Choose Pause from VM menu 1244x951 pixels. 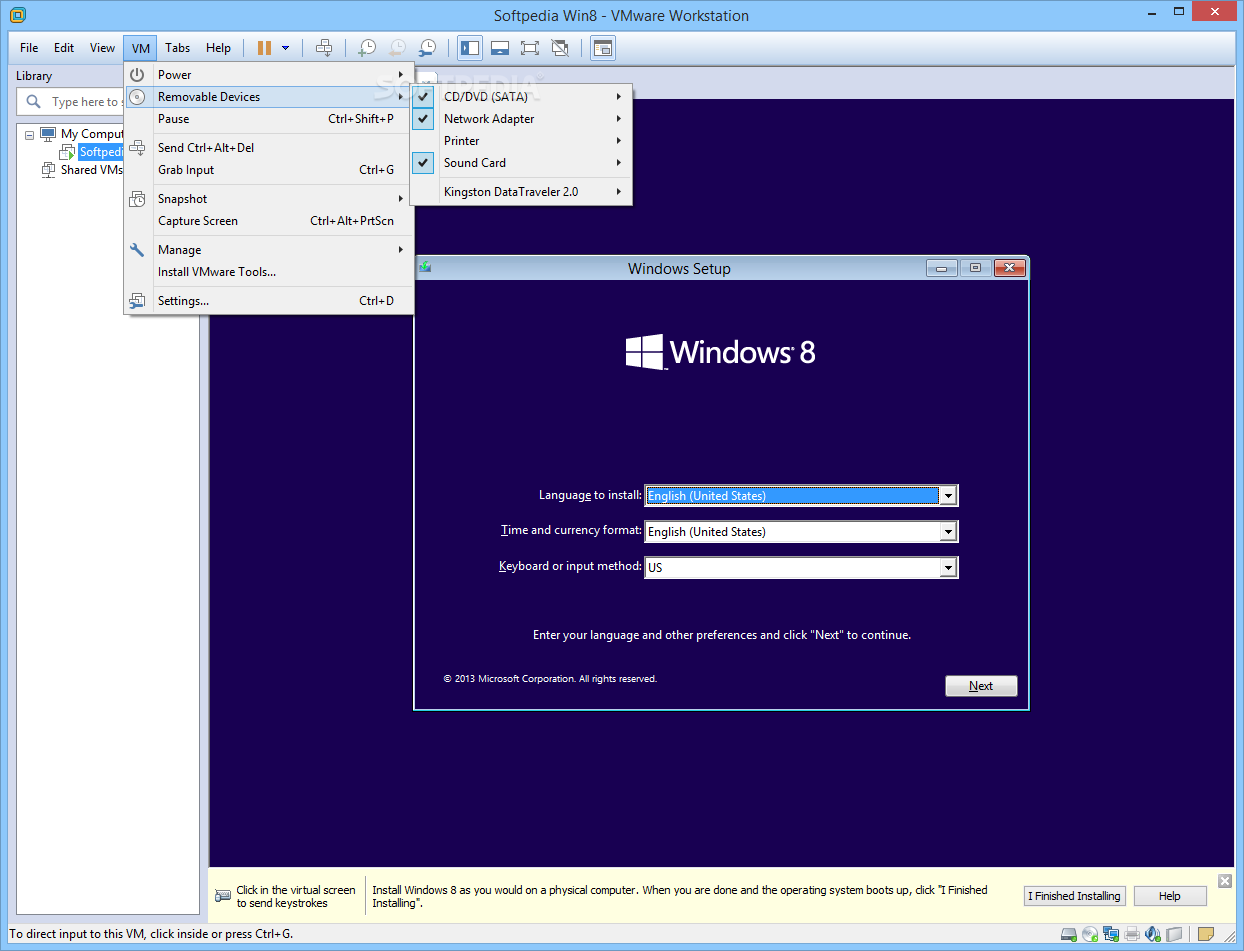click(x=268, y=119)
